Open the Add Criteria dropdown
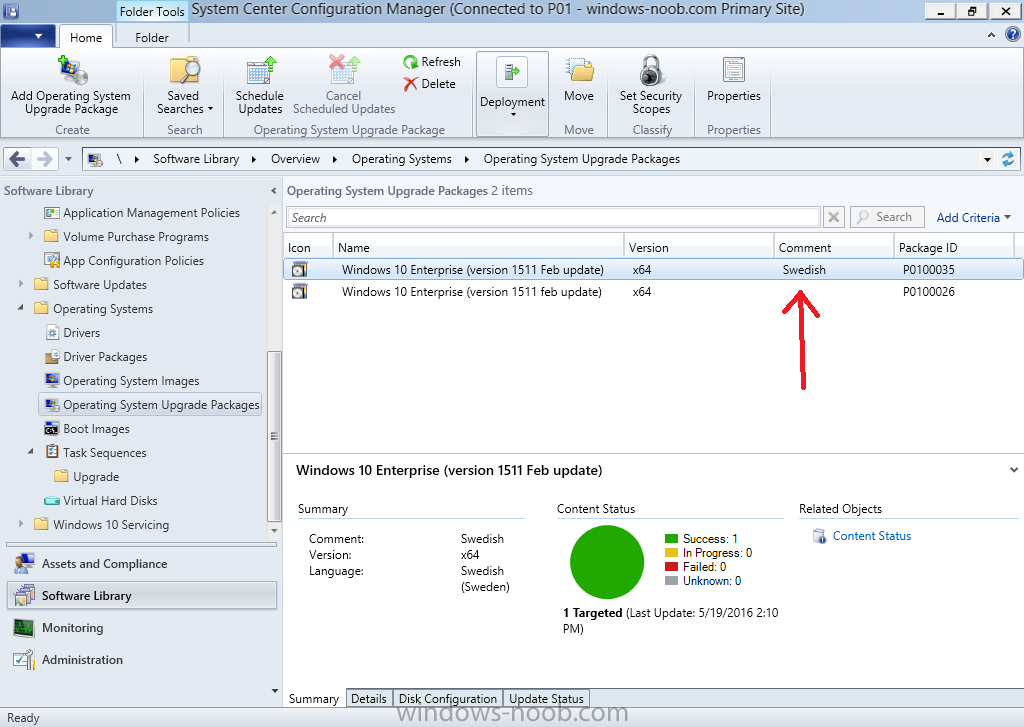 tap(973, 218)
